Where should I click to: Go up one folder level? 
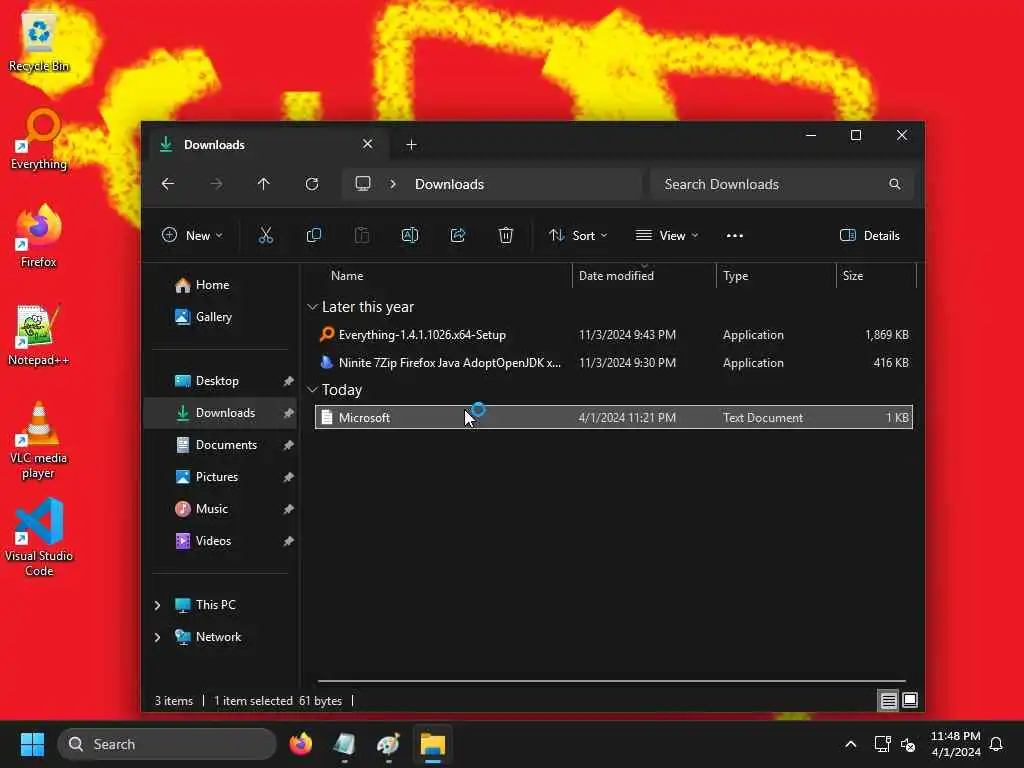263,184
